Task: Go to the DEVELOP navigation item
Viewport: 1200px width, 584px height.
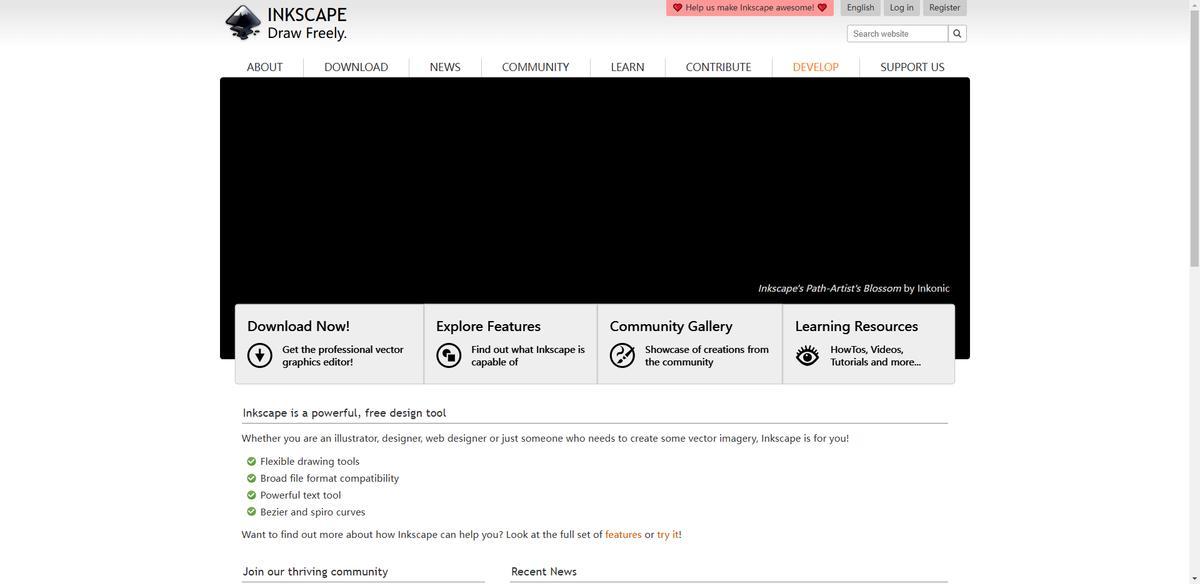Action: pos(815,67)
